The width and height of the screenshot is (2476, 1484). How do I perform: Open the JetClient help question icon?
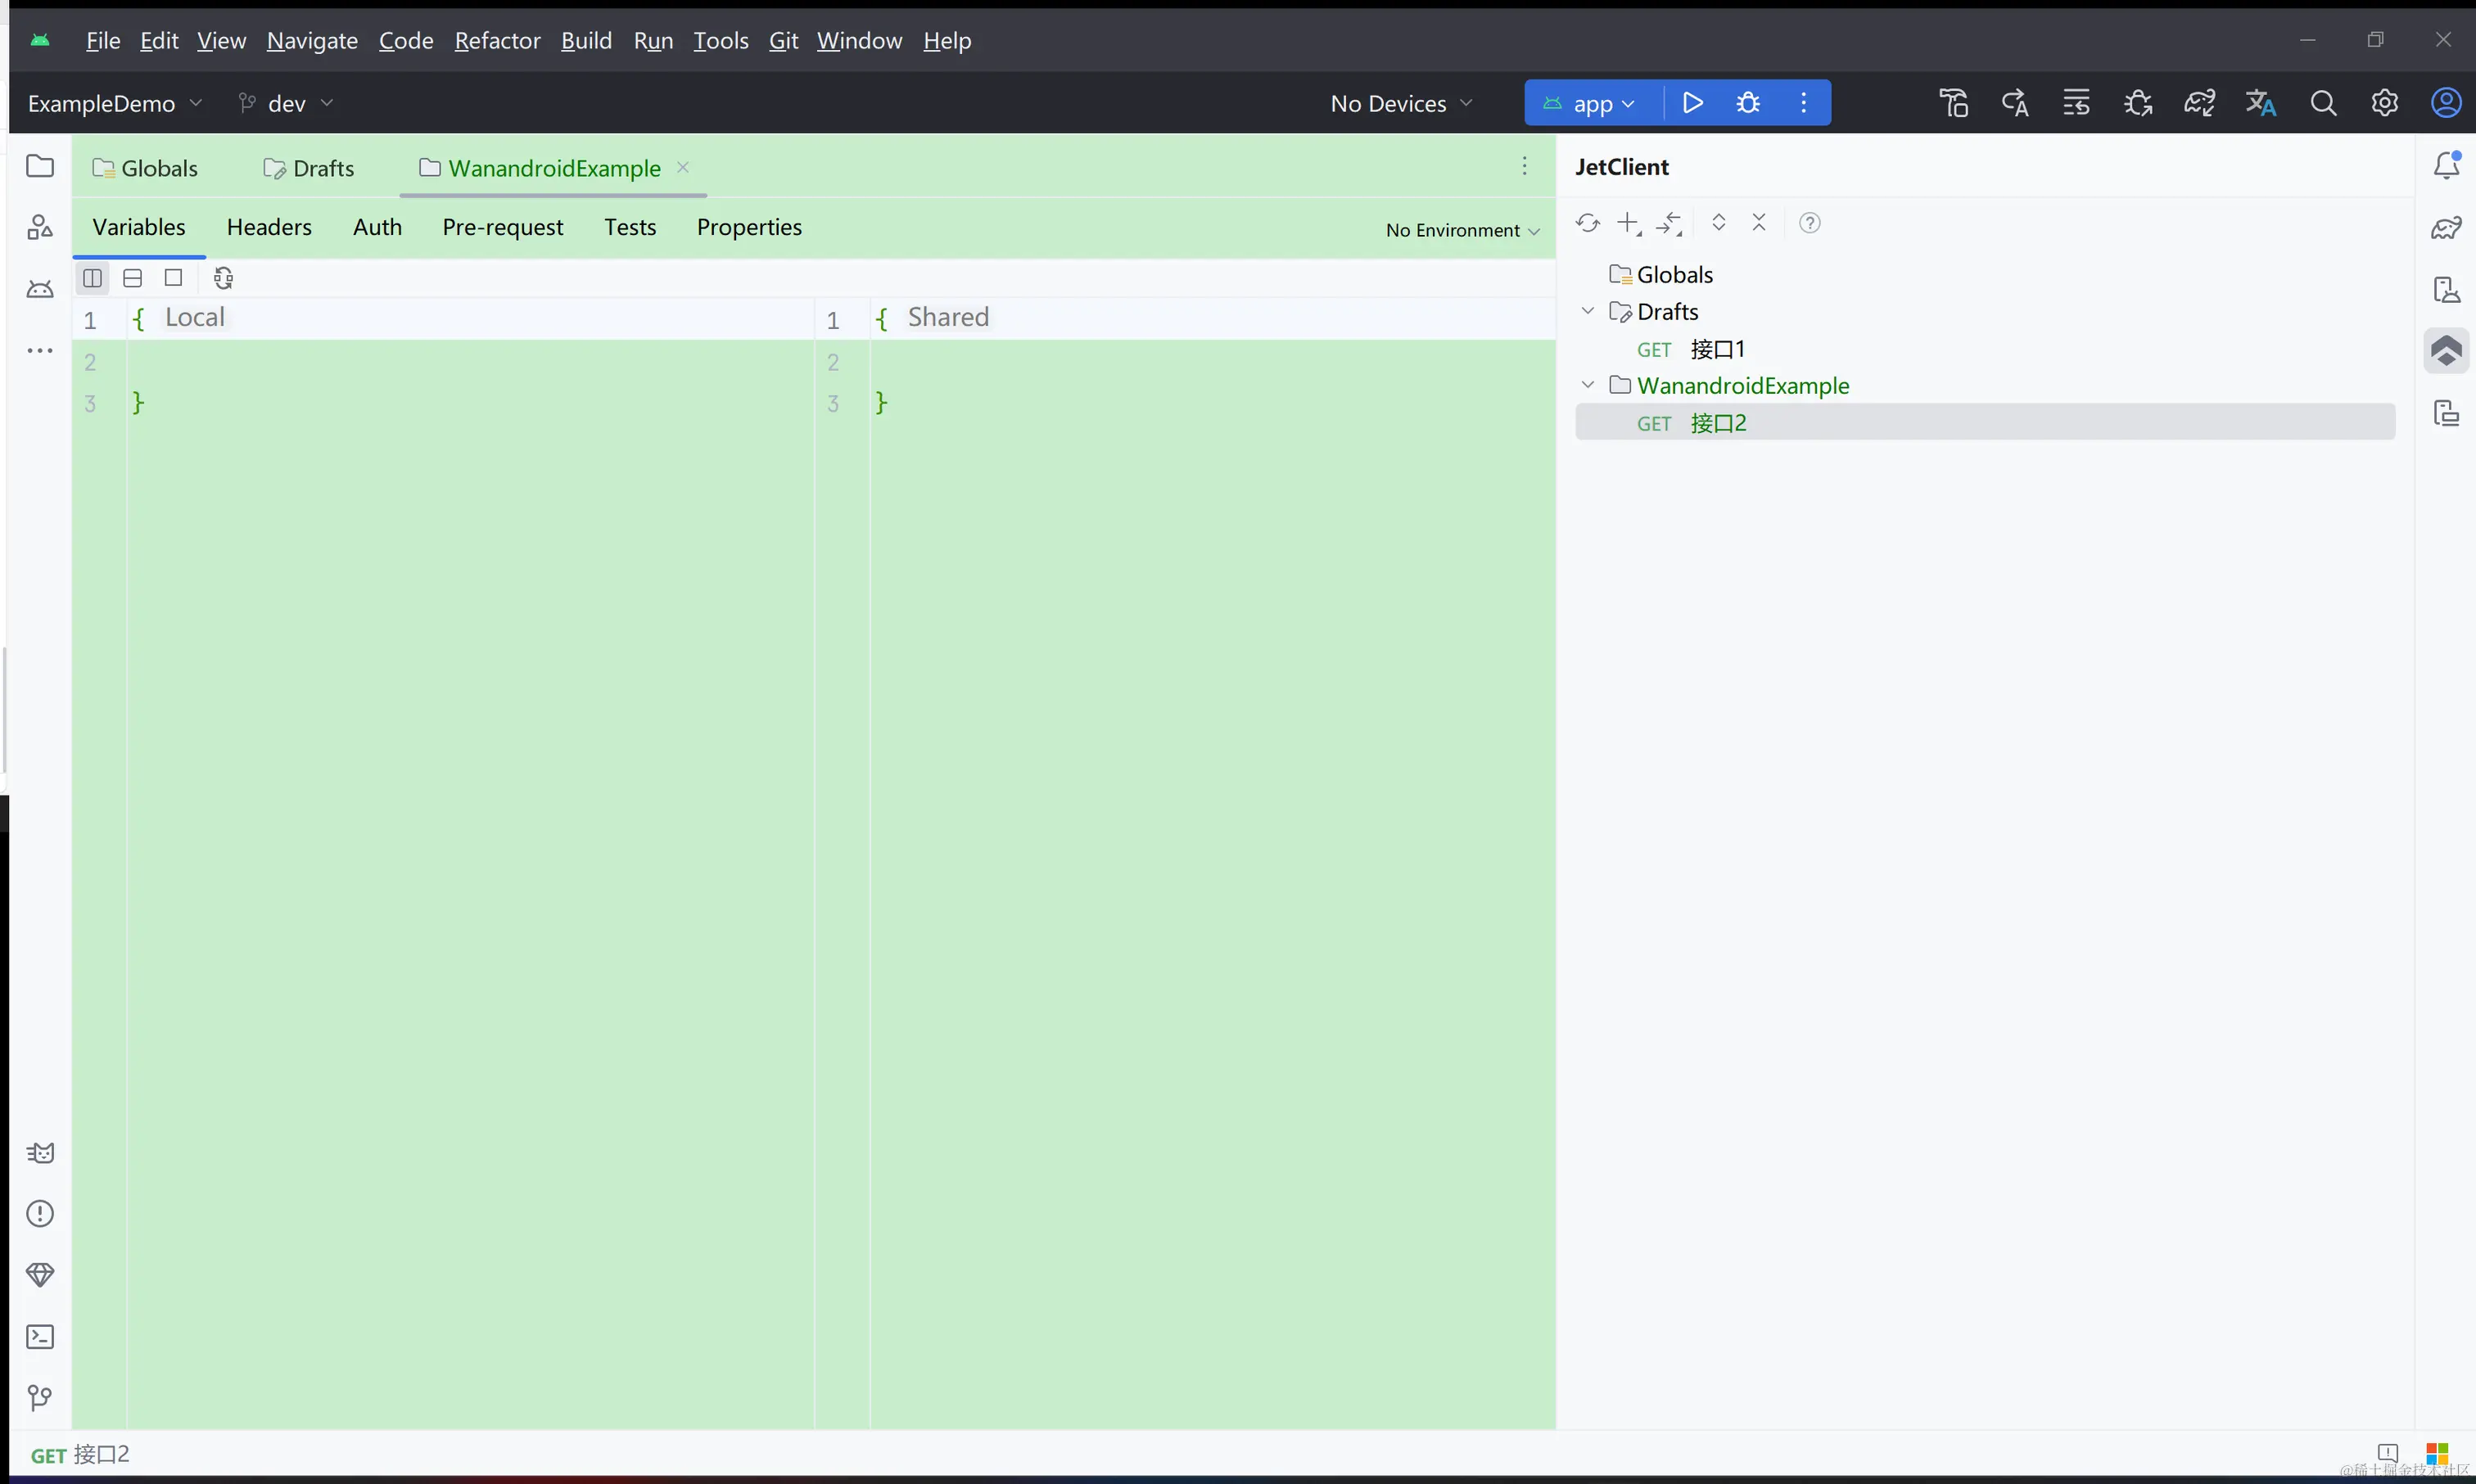(x=1809, y=223)
